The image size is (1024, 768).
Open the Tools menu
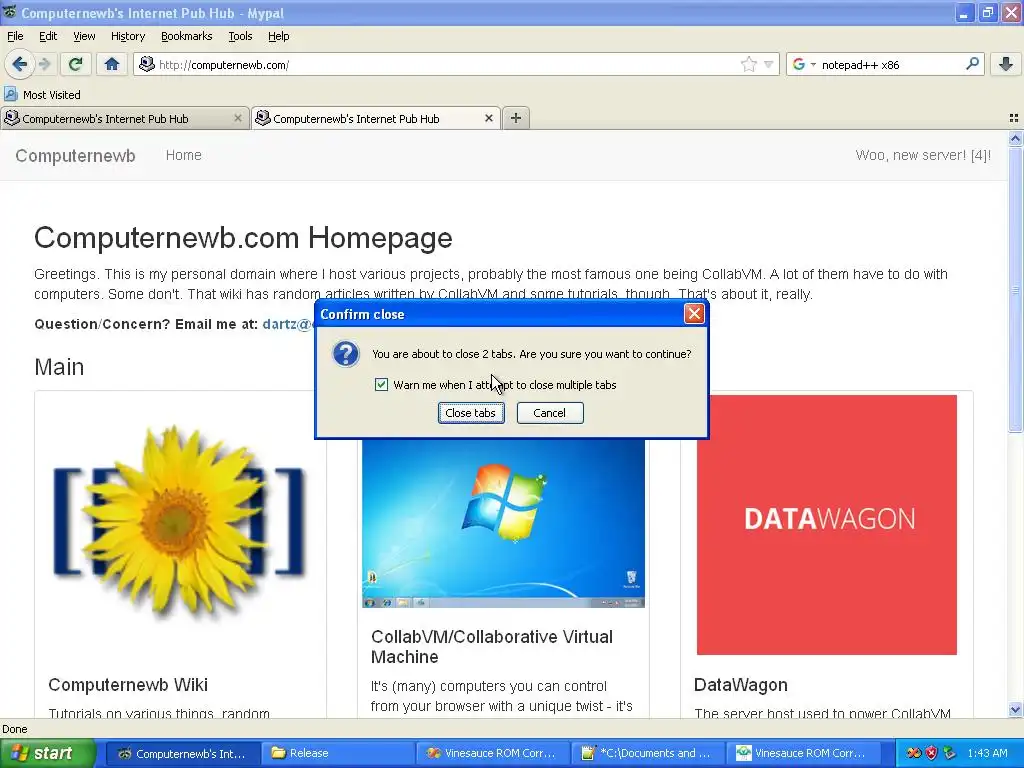[x=240, y=36]
